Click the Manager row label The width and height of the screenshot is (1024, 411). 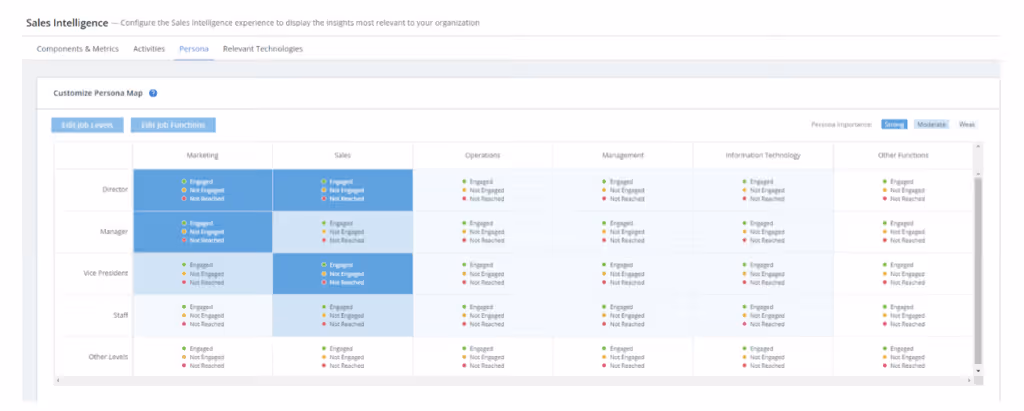114,231
